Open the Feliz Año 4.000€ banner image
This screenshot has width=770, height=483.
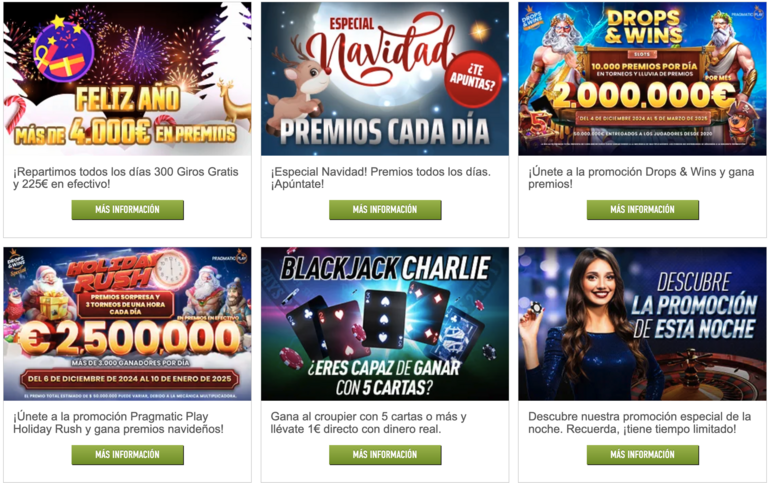(x=128, y=79)
